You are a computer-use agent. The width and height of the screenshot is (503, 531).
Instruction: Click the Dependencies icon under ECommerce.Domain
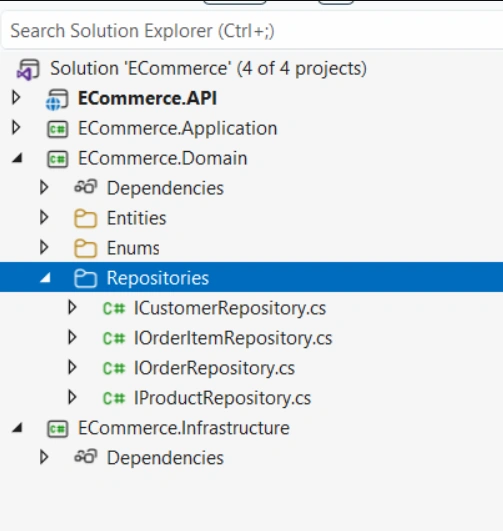pos(86,187)
